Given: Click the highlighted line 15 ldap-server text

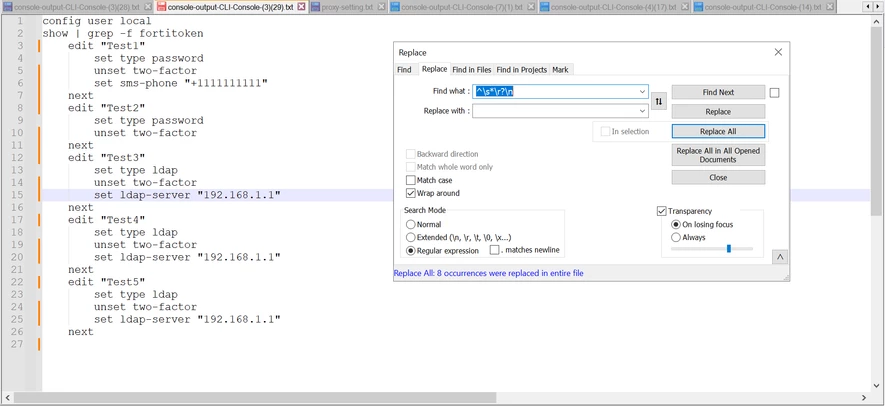Looking at the screenshot, I should click(x=187, y=195).
